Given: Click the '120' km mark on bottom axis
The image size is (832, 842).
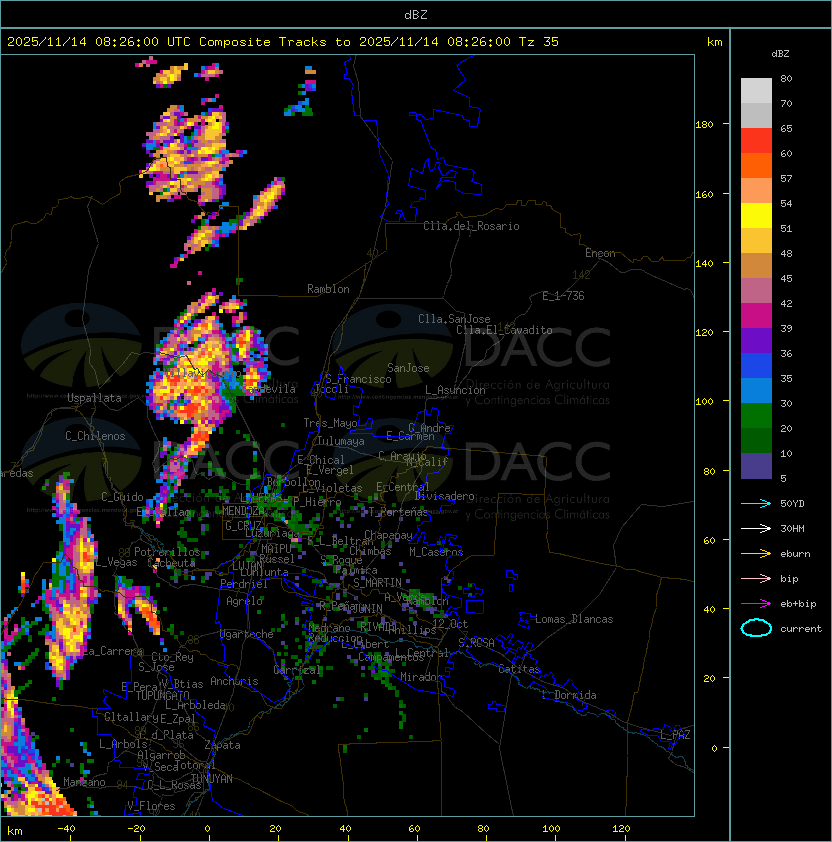Looking at the screenshot, I should point(621,829).
